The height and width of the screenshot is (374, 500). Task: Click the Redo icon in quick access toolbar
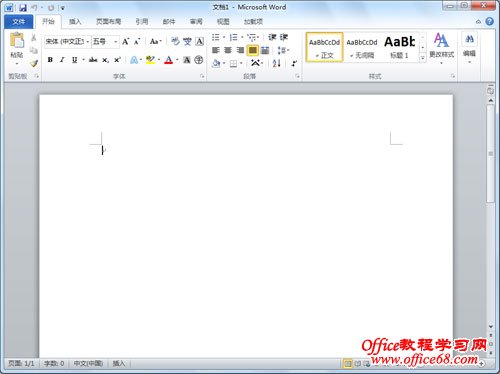click(x=51, y=7)
